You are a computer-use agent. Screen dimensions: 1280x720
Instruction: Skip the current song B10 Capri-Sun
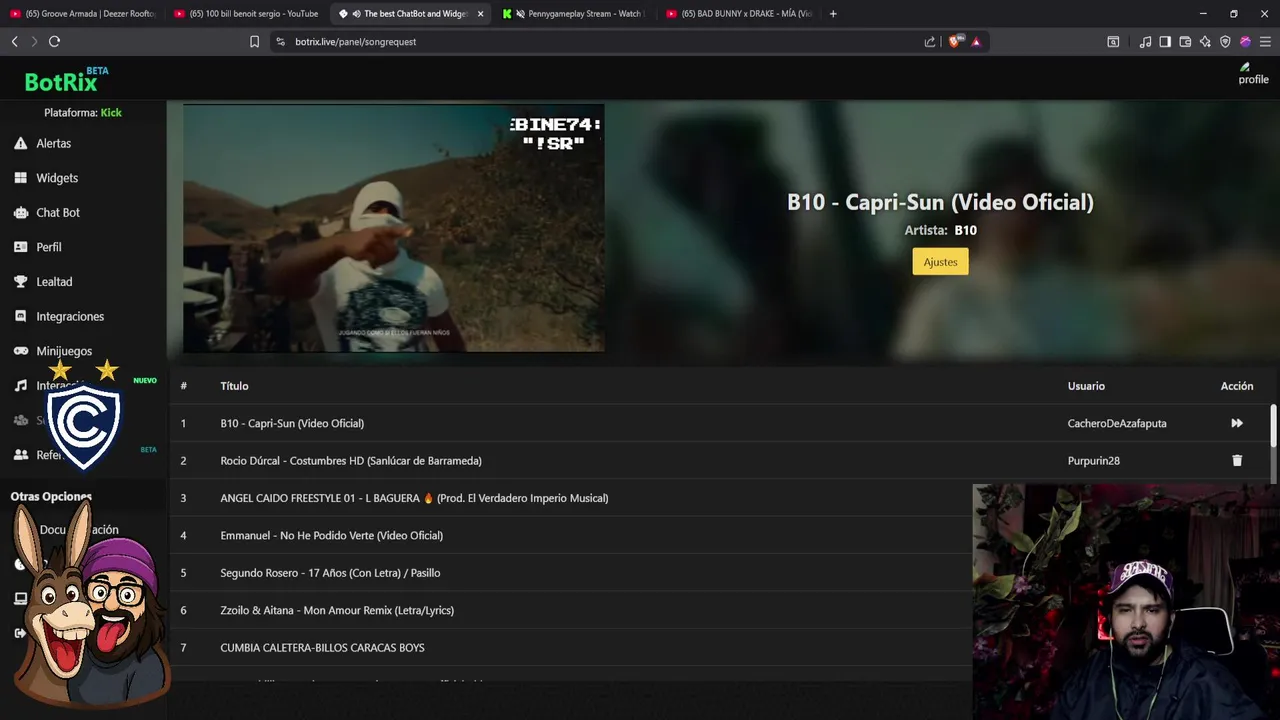pos(1236,423)
